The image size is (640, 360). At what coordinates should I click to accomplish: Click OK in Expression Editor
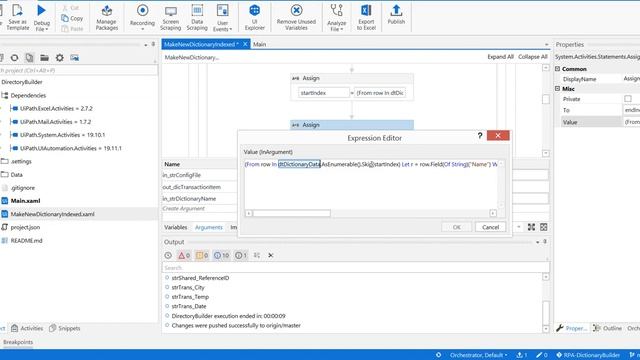click(456, 227)
